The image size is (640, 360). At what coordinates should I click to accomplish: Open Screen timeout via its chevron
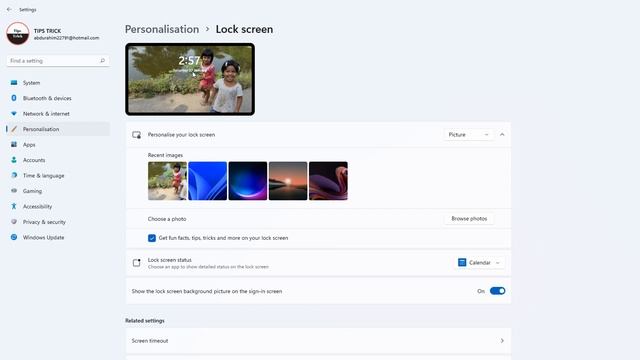[x=502, y=341]
